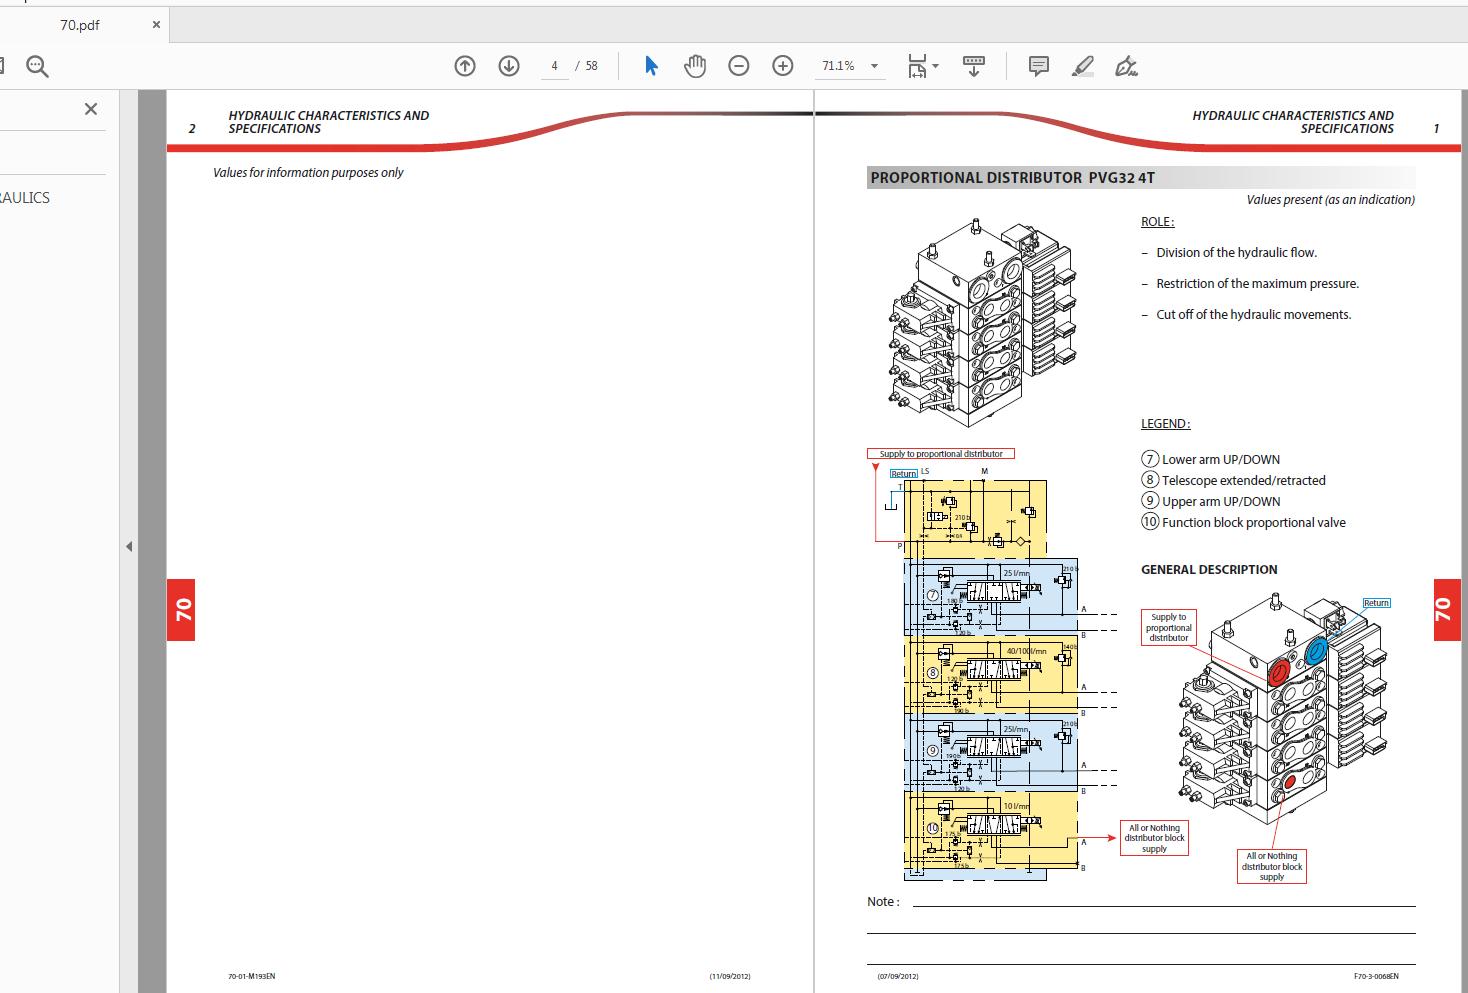Zoom out with the minus button

pyautogui.click(x=739, y=66)
